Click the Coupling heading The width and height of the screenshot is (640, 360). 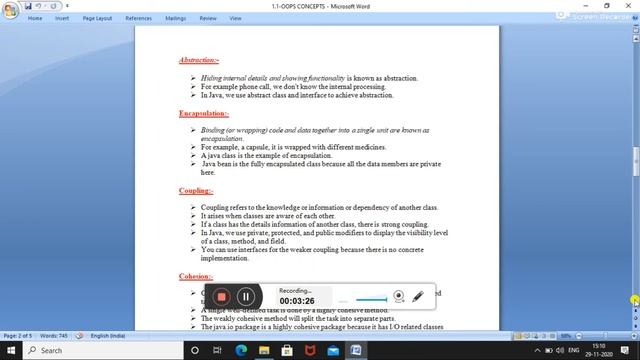[x=196, y=191]
